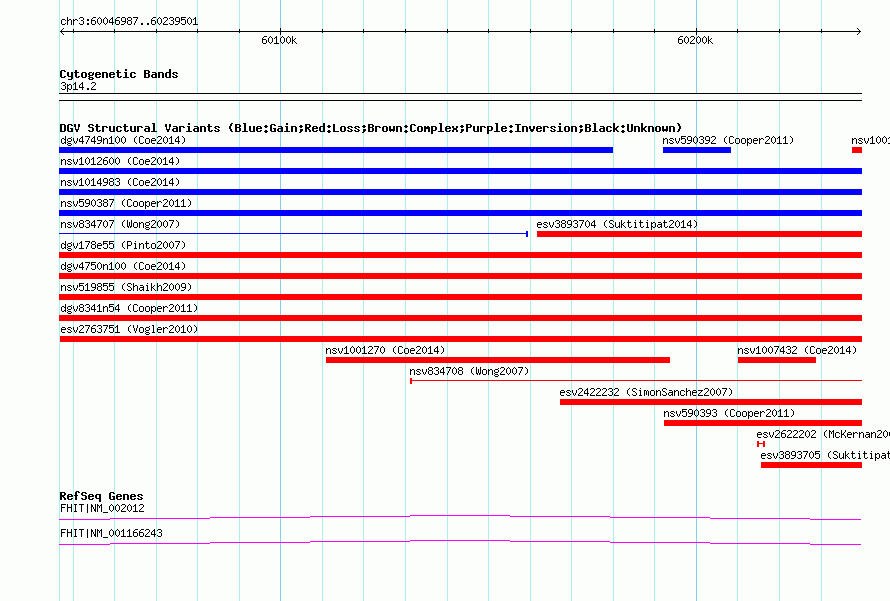The width and height of the screenshot is (890, 601).
Task: Click the small red bar under the cut-off nsv100 label
Action: tap(857, 150)
